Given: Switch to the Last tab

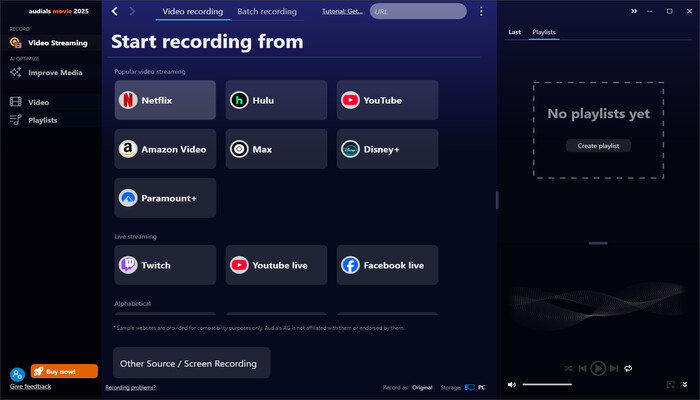Looking at the screenshot, I should click(x=514, y=32).
